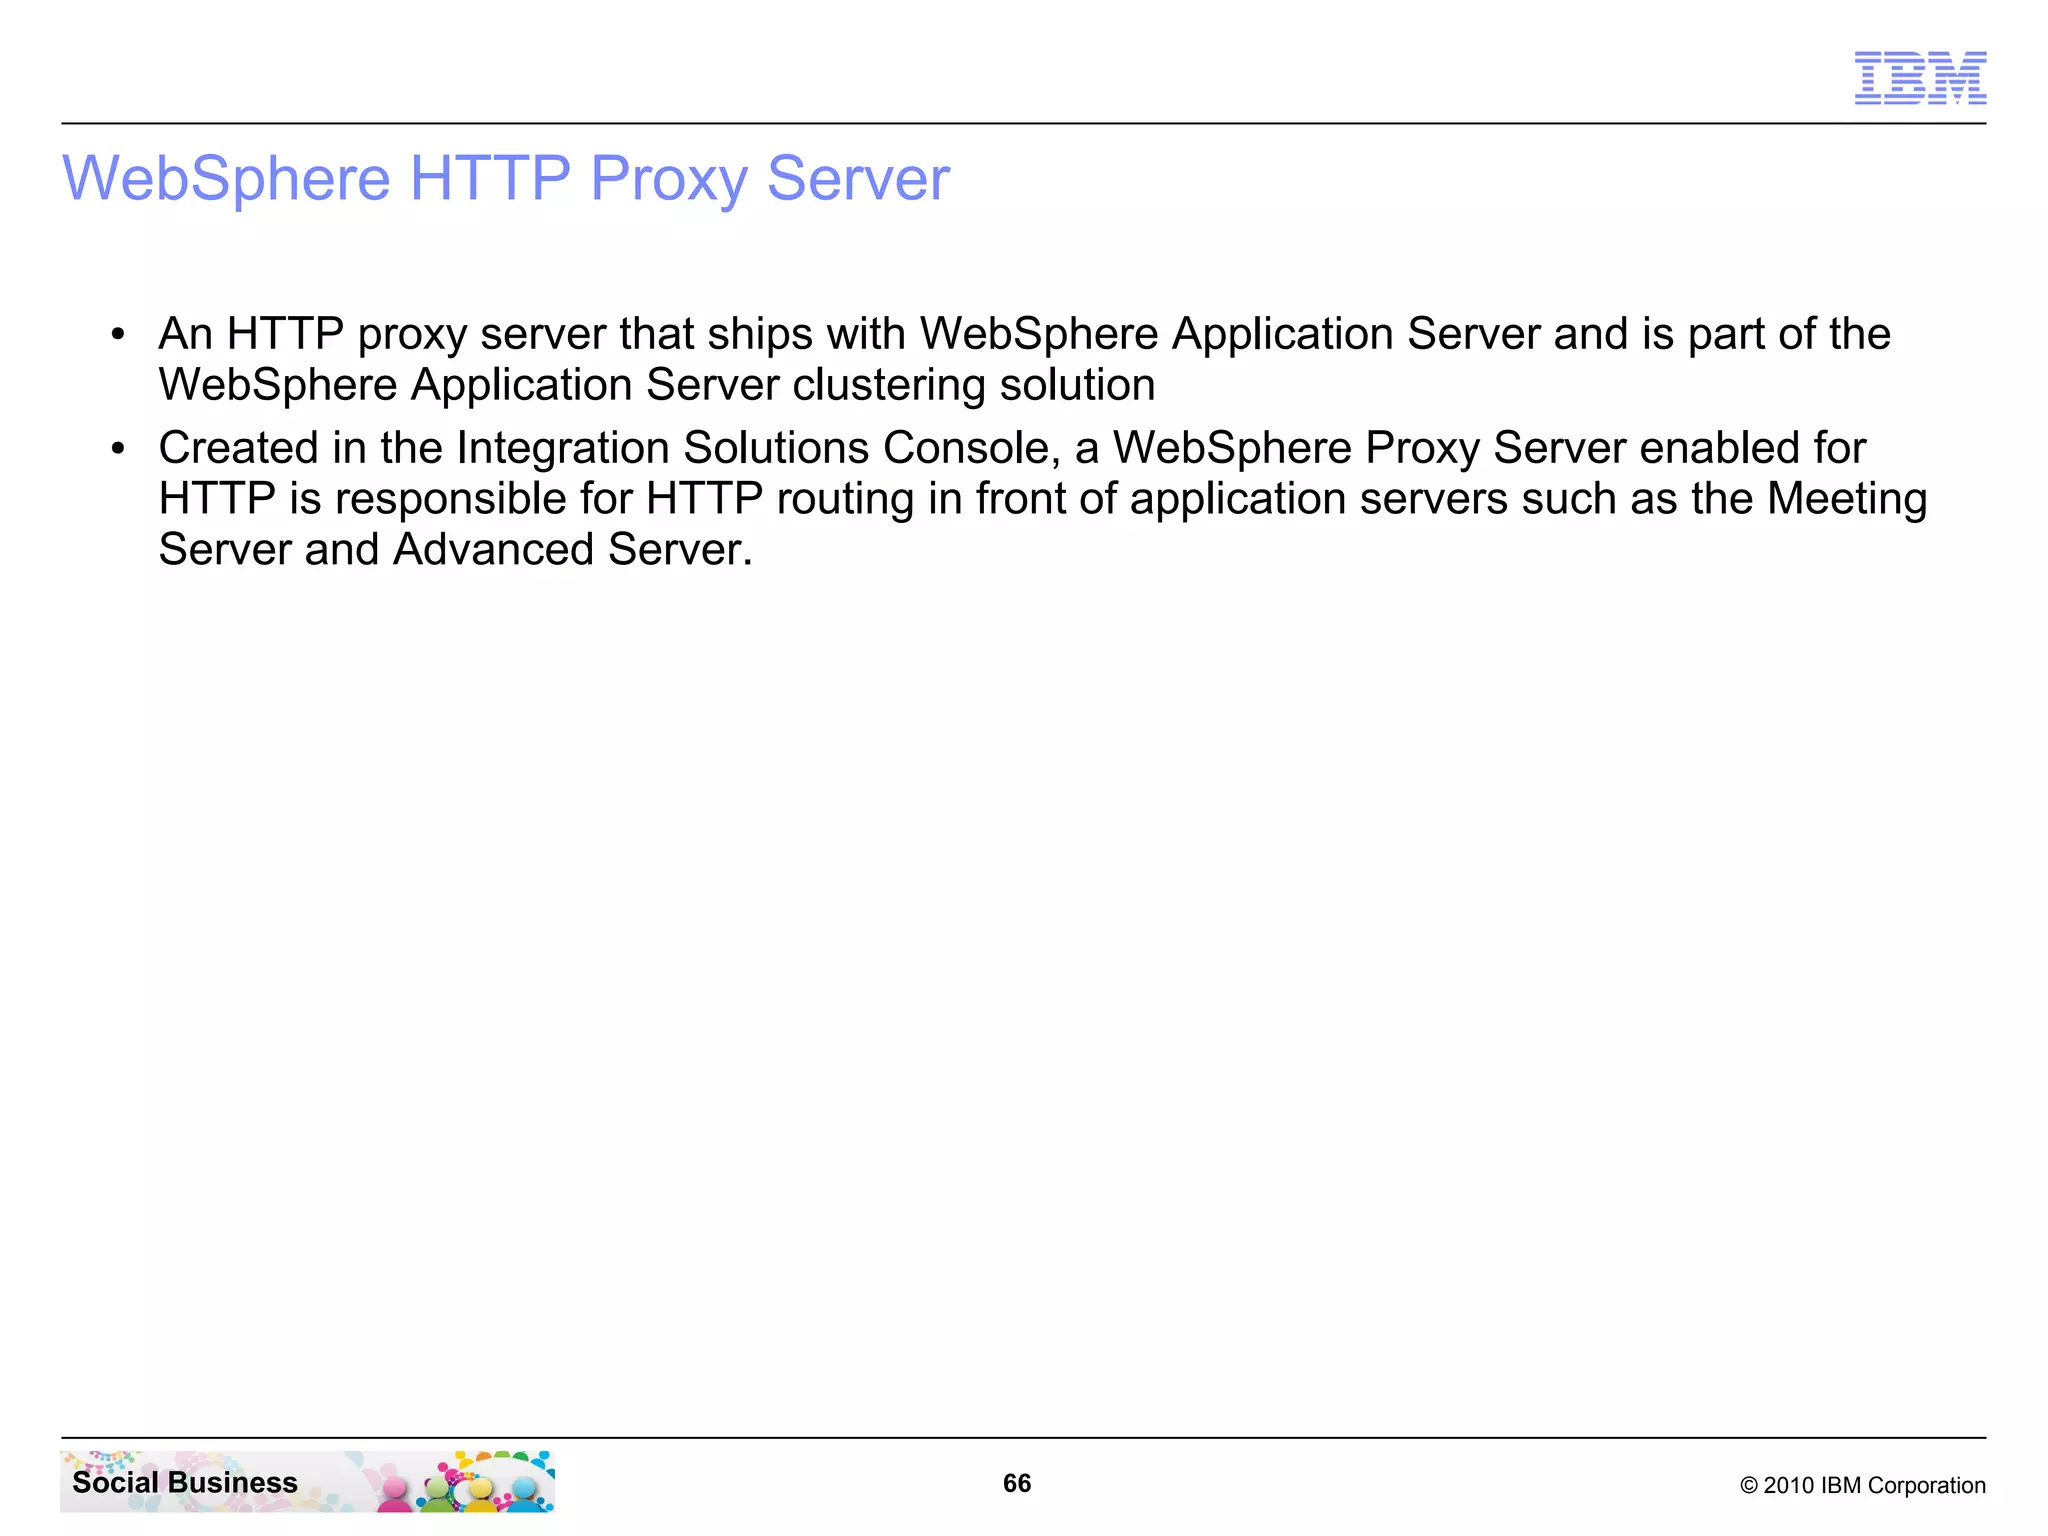Screen dimensions: 2048x1536
Task: Click the line 'Server and Advanced Server.'
Action: 455,549
